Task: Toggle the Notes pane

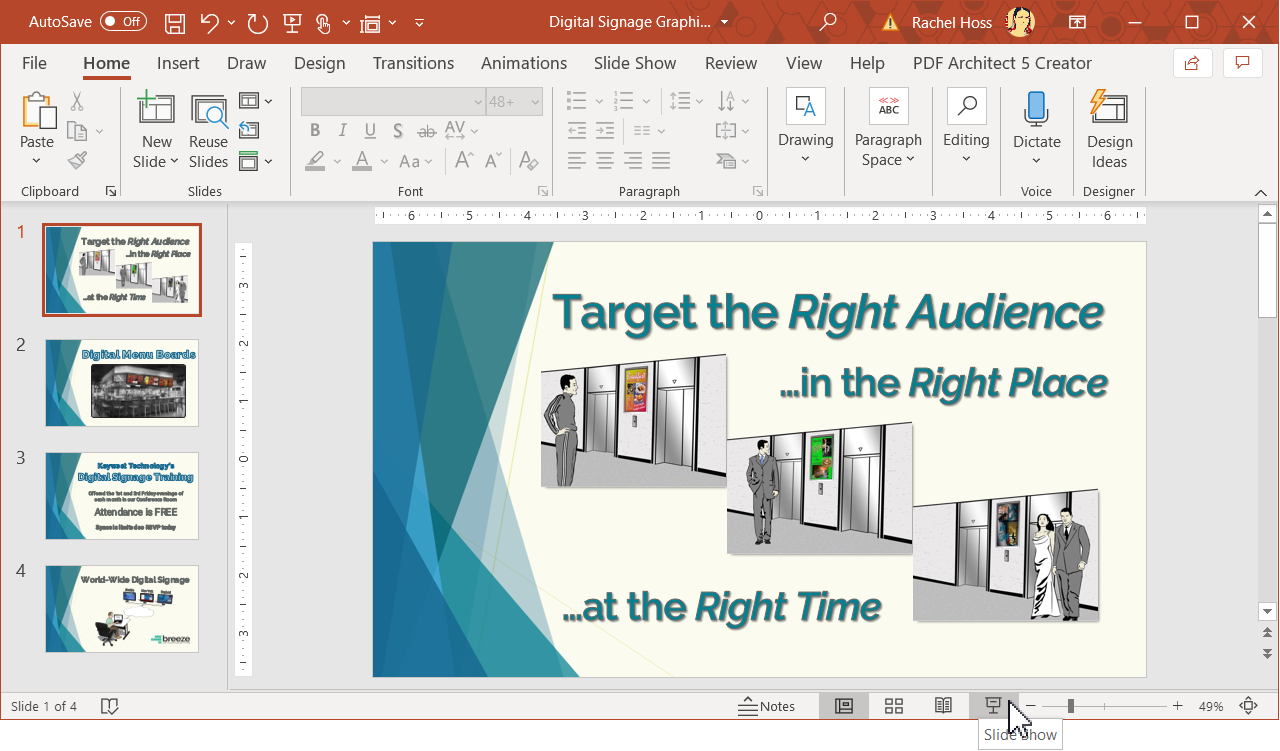Action: [x=766, y=706]
